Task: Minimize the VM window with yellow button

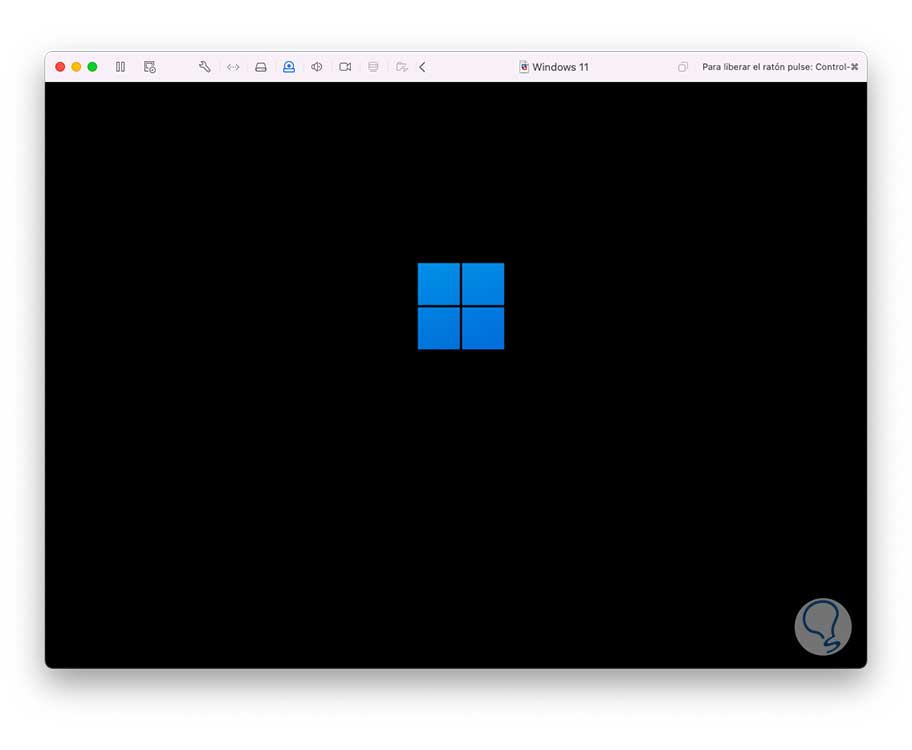Action: point(76,67)
